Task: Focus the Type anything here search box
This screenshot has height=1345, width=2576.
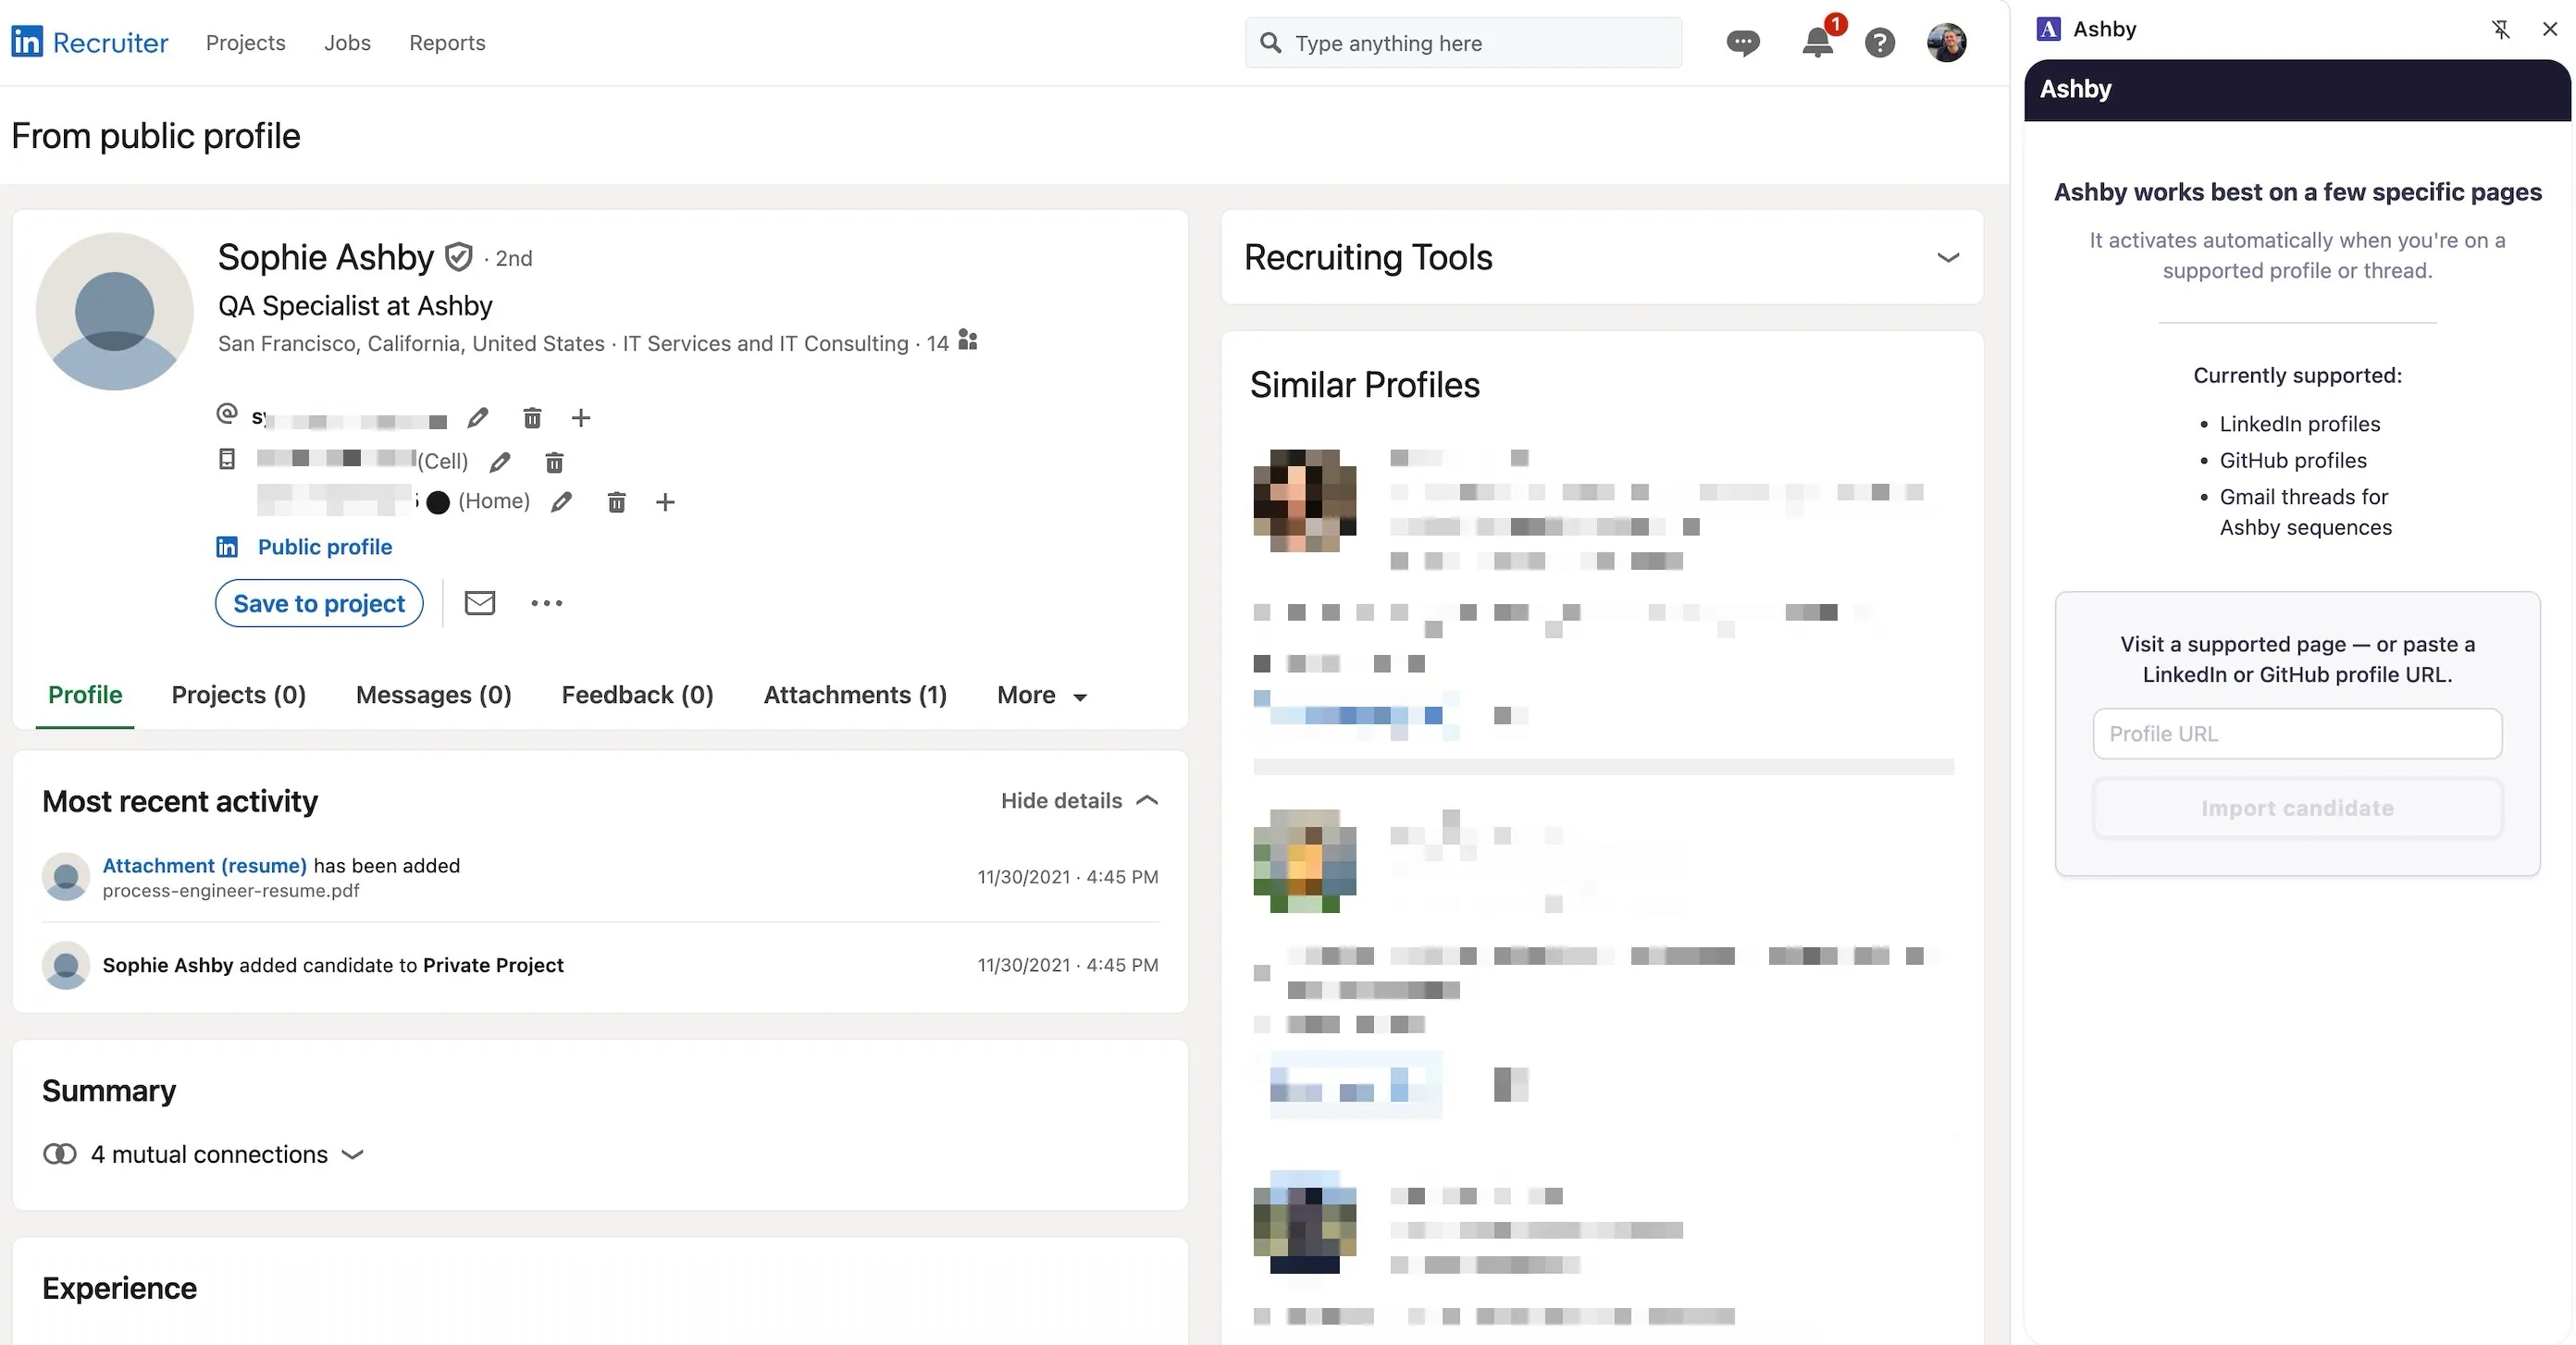Action: [1463, 43]
